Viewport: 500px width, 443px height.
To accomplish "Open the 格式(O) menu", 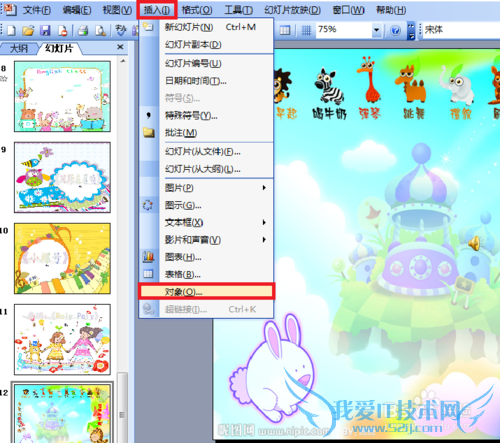I will (197, 10).
